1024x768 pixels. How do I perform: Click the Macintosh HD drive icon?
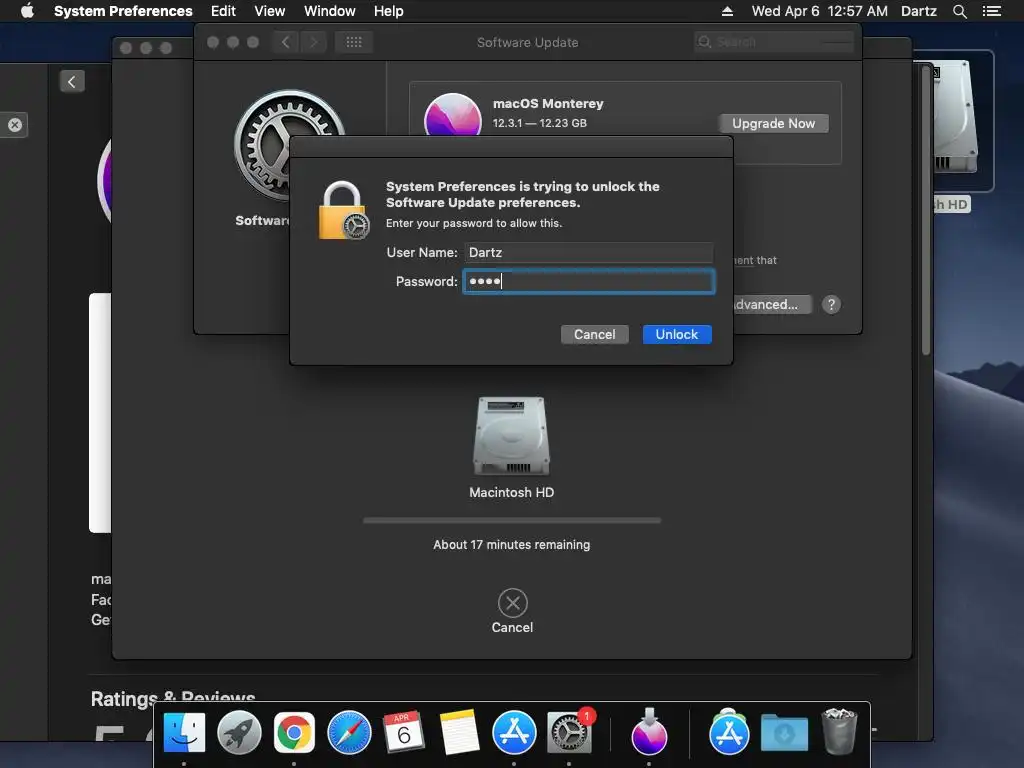point(511,436)
